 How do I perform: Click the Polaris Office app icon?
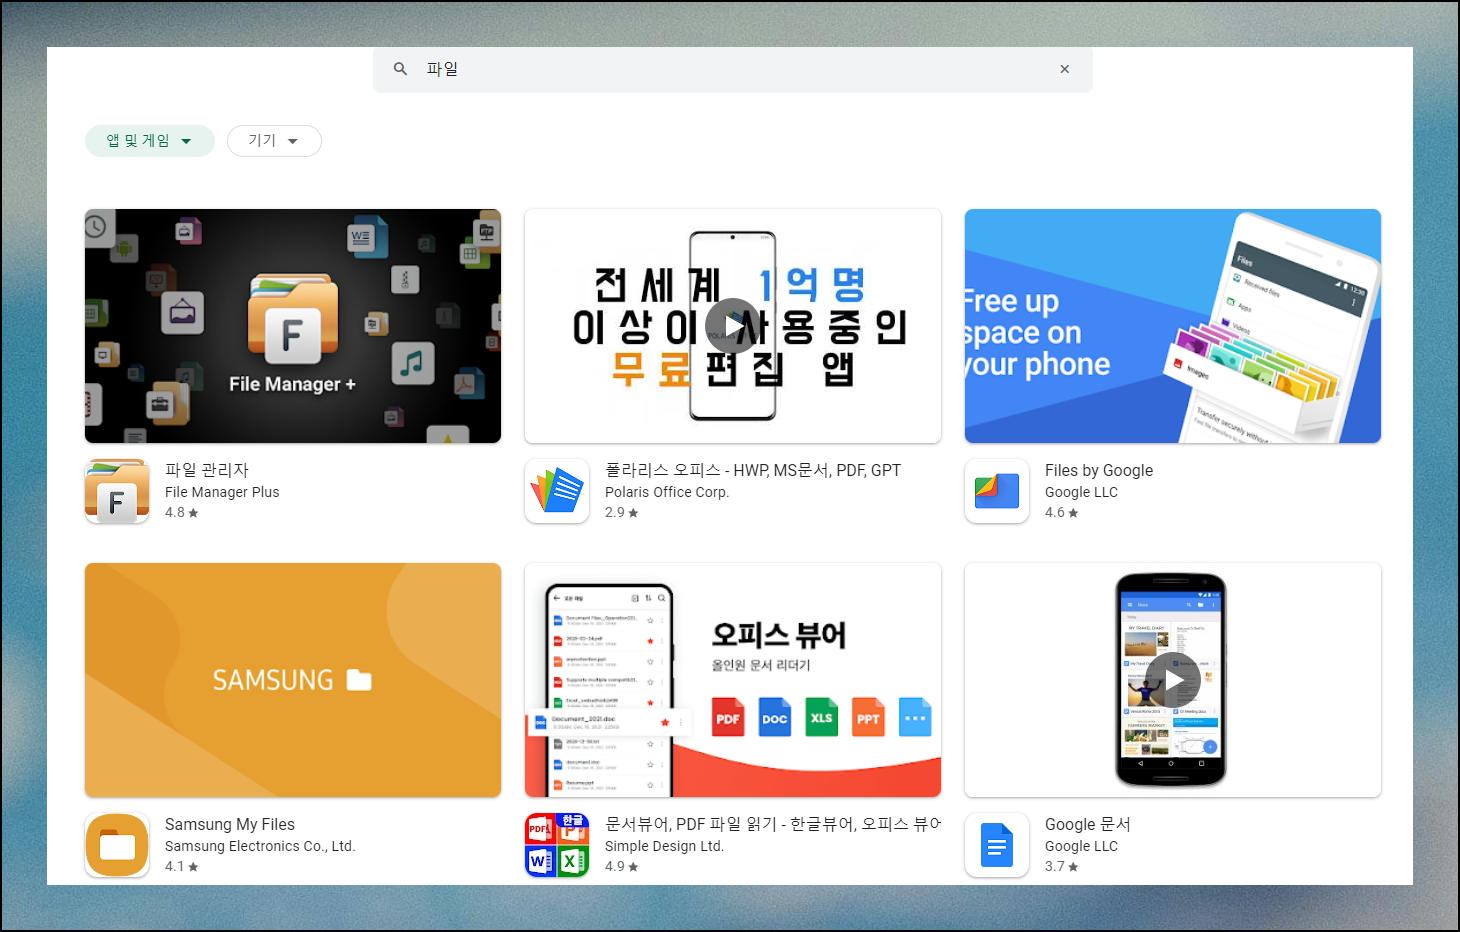pyautogui.click(x=557, y=491)
